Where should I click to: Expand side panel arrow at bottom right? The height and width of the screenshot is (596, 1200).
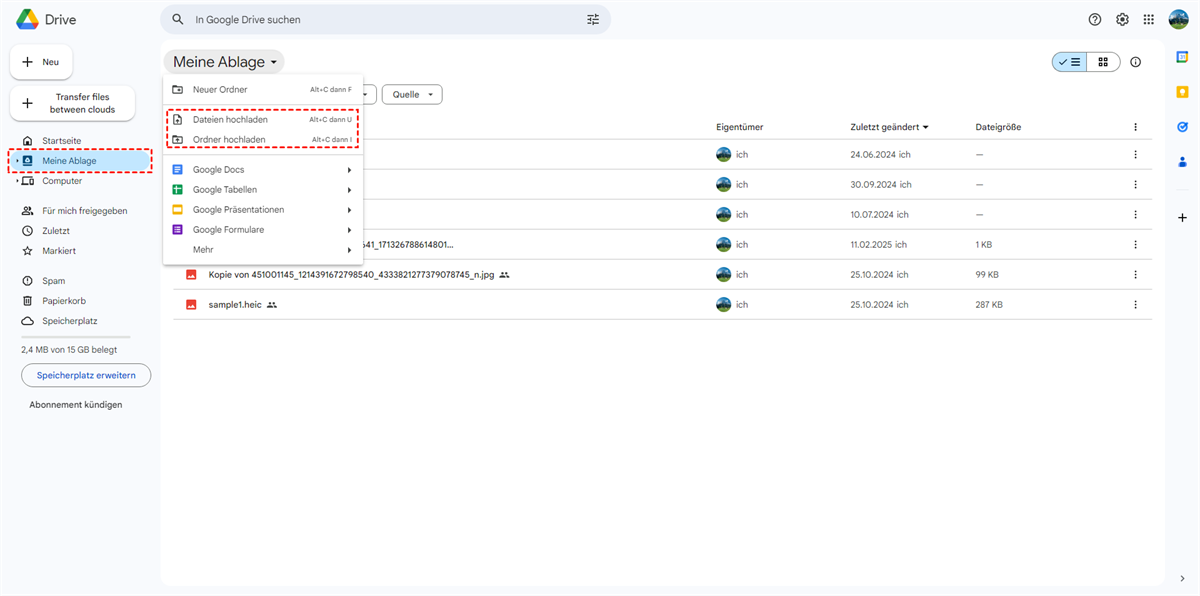pyautogui.click(x=1182, y=578)
